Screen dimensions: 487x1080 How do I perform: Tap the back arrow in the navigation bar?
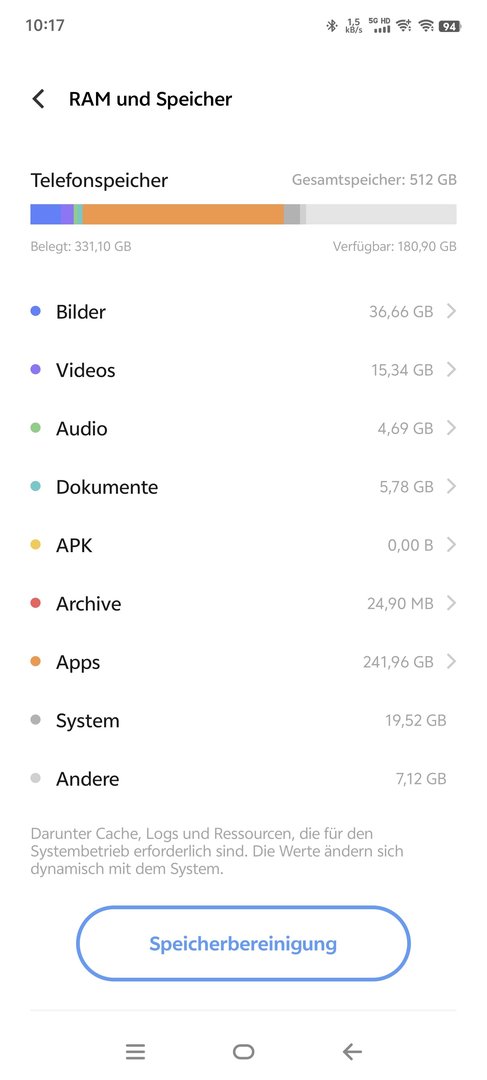pyautogui.click(x=352, y=1051)
